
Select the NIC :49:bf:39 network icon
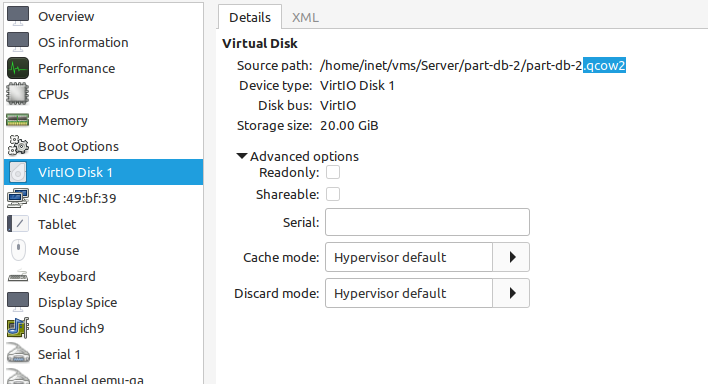18,198
